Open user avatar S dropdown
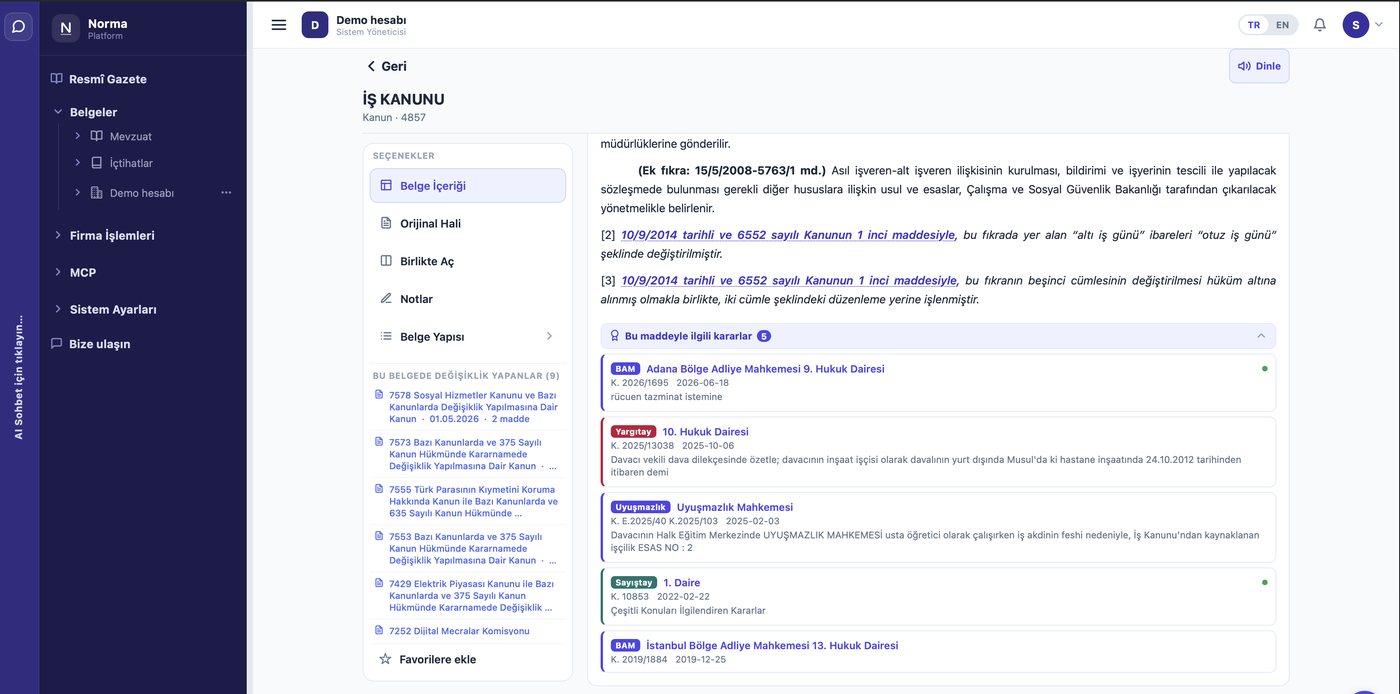 point(1363,25)
